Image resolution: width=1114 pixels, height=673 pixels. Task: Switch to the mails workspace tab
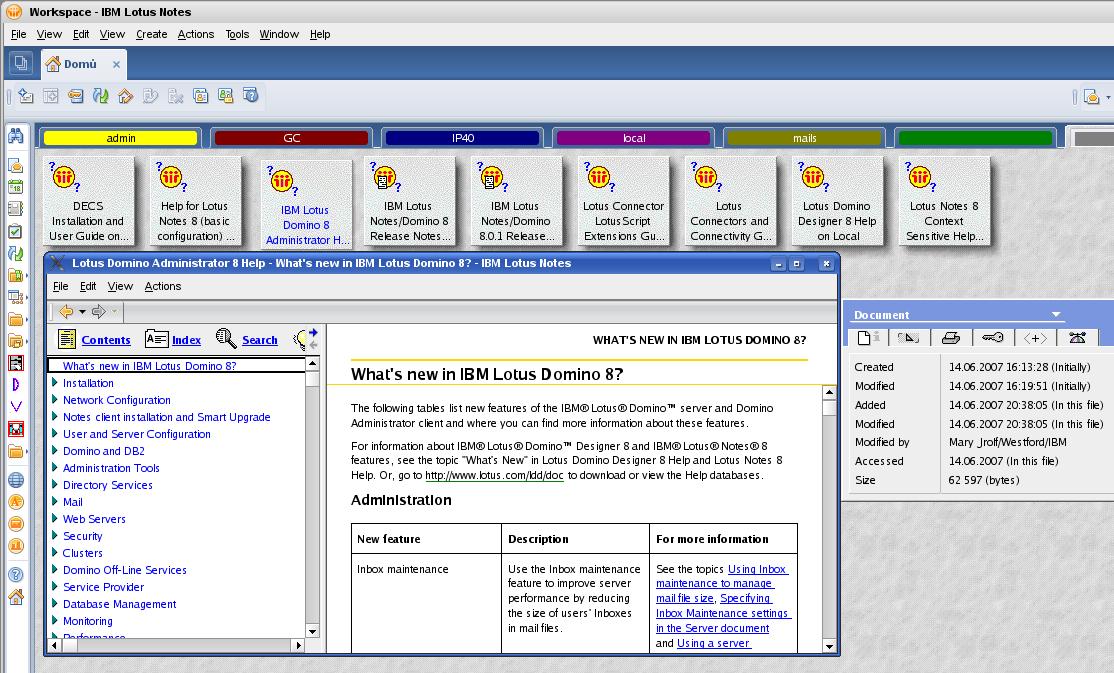pos(804,138)
